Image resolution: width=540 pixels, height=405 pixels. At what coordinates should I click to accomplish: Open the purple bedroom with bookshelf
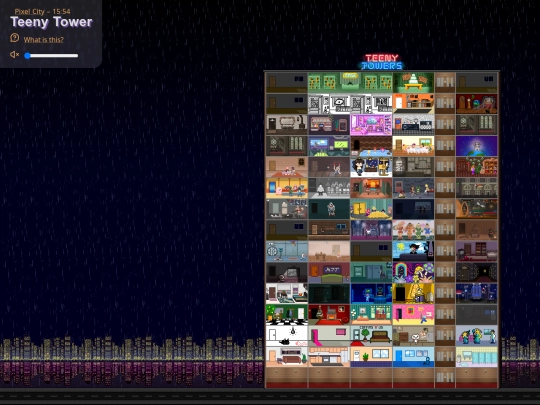pos(477,251)
